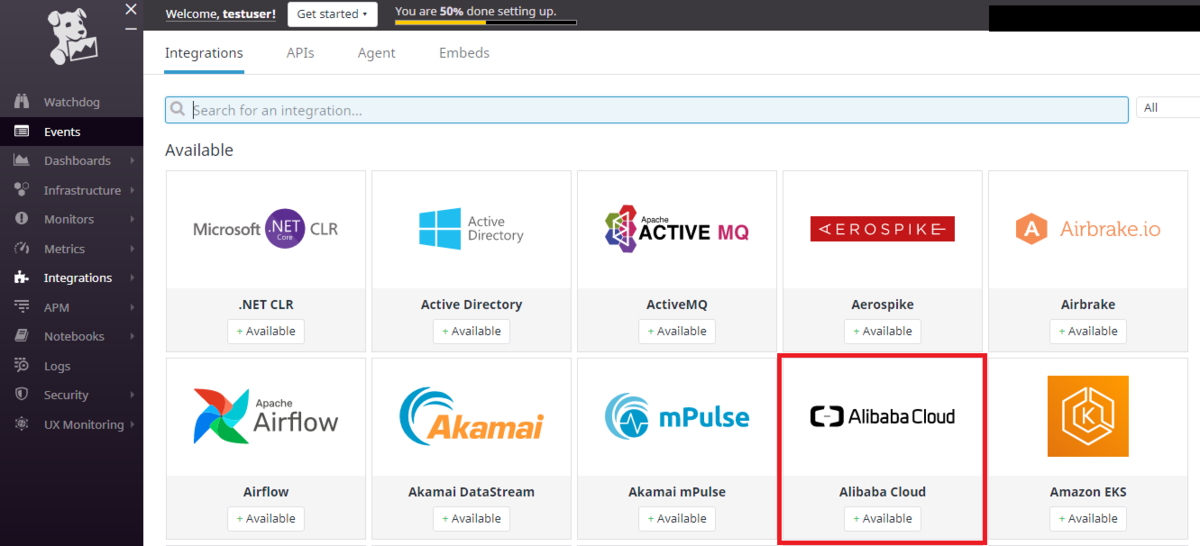Click the Welcome, testuser! greeting
Screen dimensions: 1200x546
pyautogui.click(x=220, y=14)
